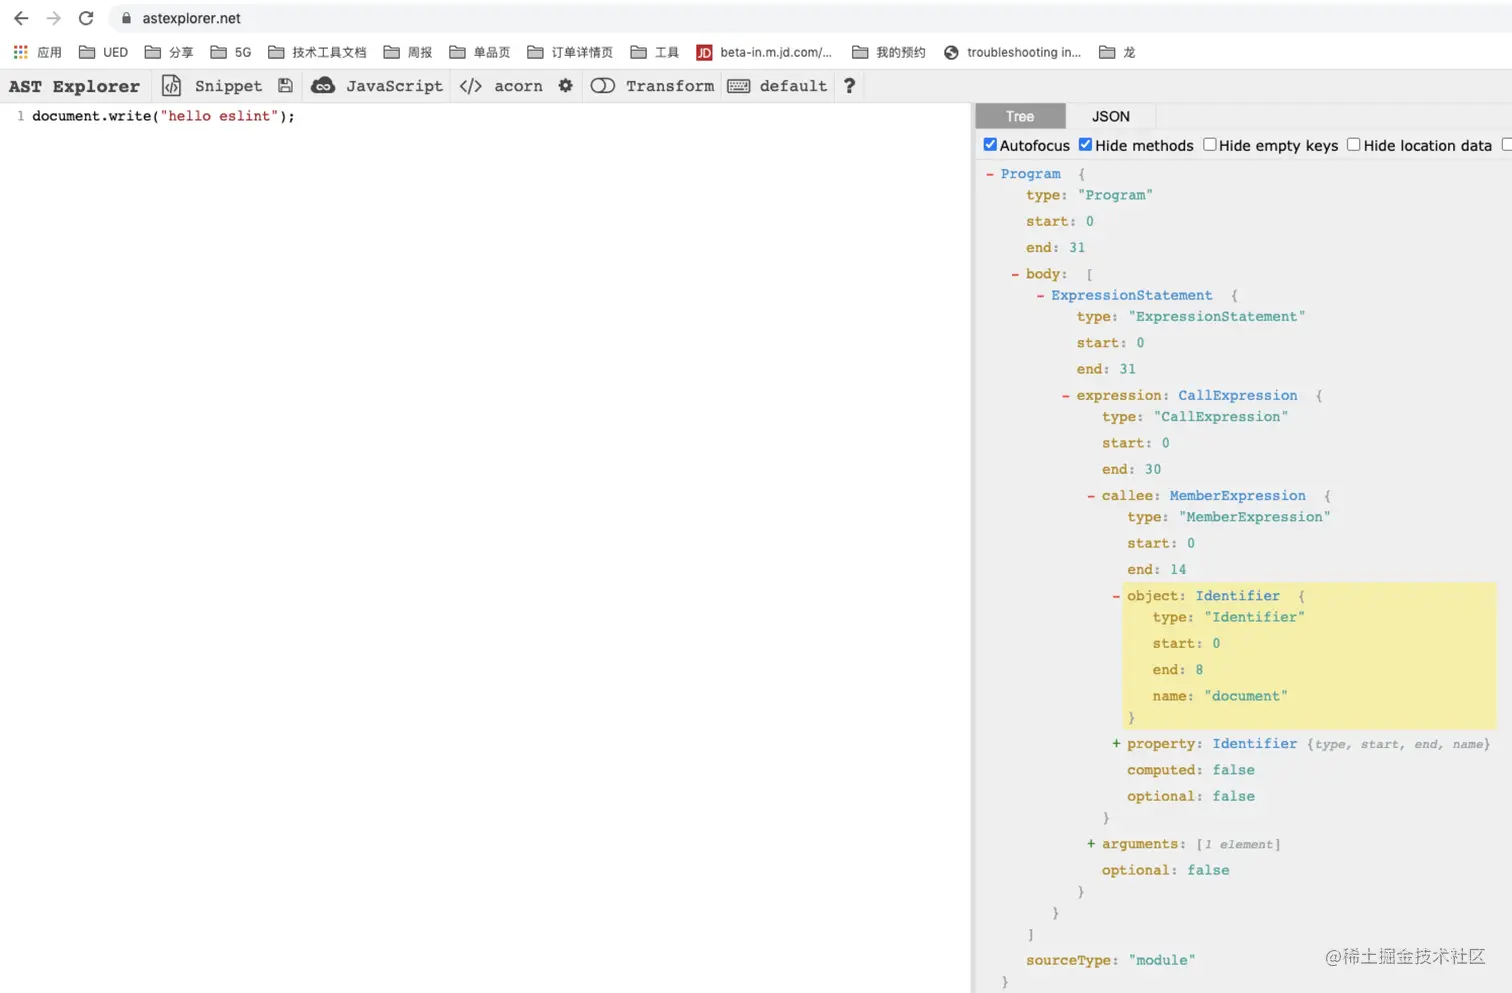Switch to the Tree tab
This screenshot has height=993, width=1512.
(x=1020, y=116)
